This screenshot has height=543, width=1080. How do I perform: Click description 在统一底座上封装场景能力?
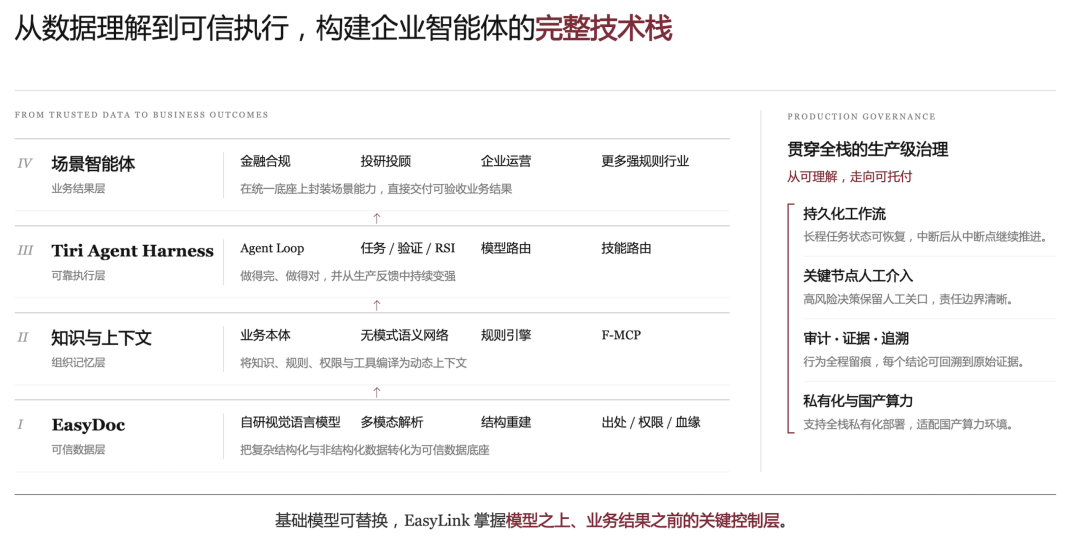376,189
